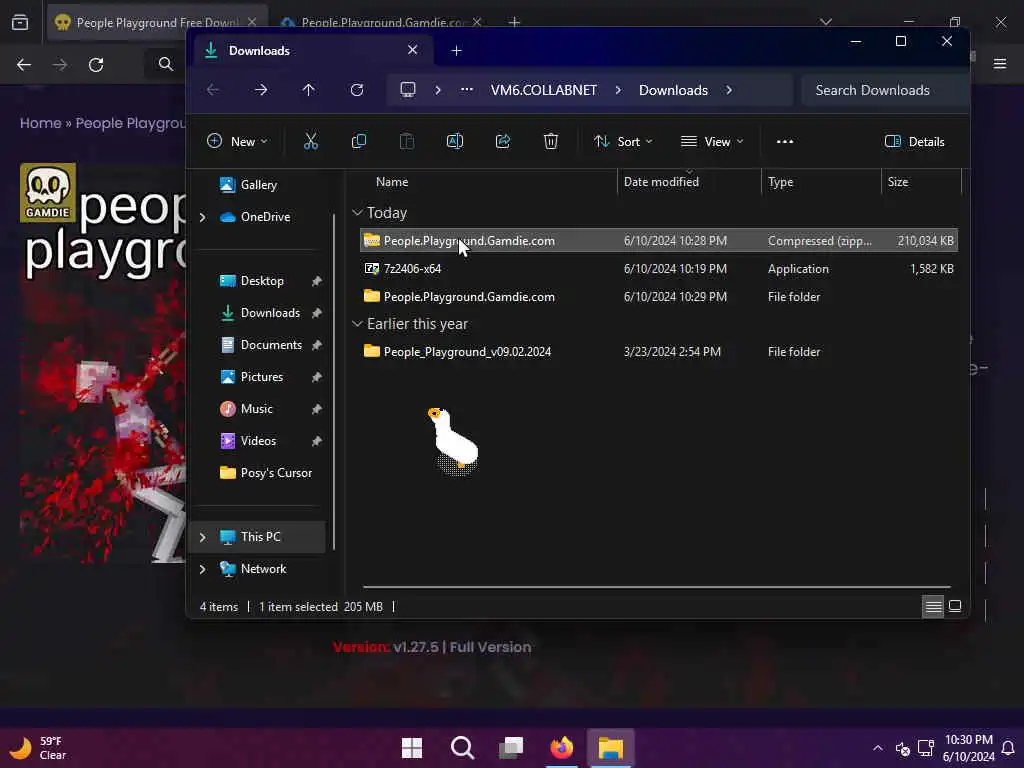
Task: Open the New dropdown menu
Action: pos(237,141)
